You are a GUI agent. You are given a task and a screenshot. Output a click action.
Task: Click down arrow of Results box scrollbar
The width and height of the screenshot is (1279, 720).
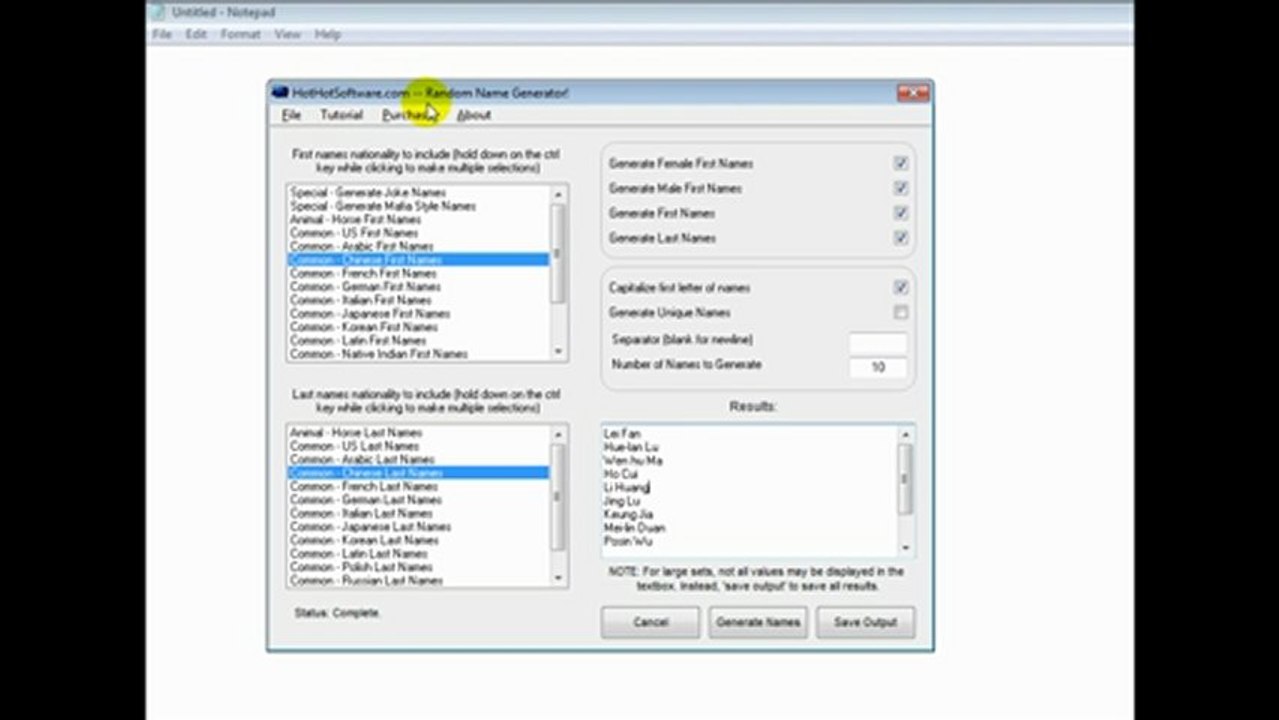pyautogui.click(x=905, y=547)
